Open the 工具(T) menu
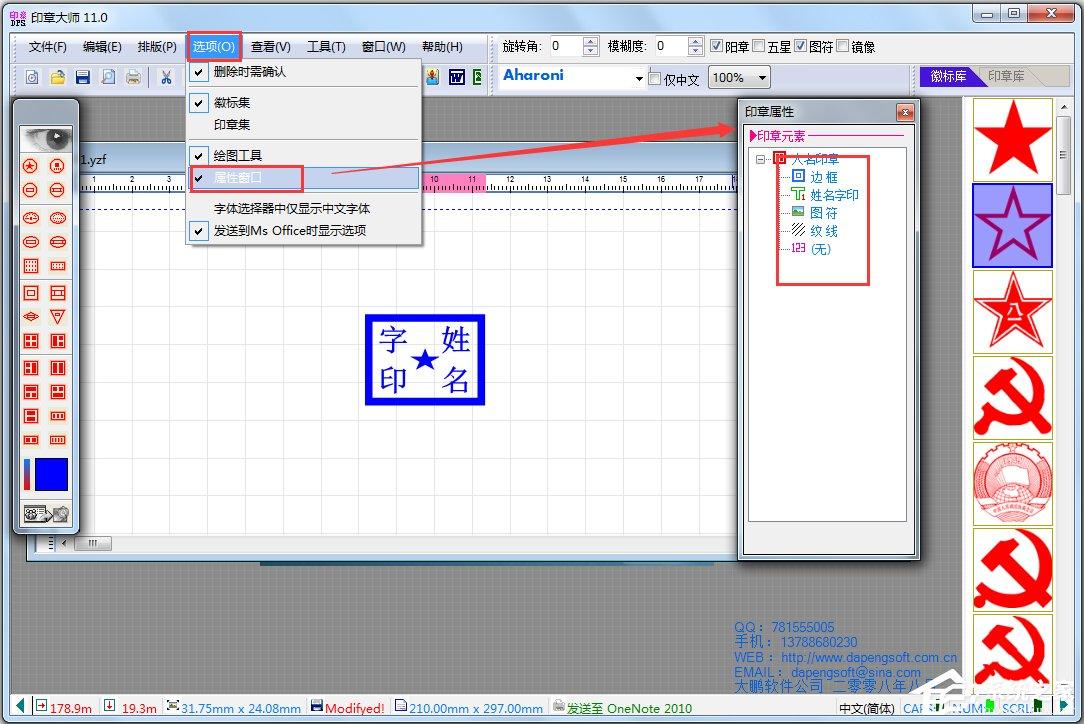The image size is (1084, 724). point(326,46)
